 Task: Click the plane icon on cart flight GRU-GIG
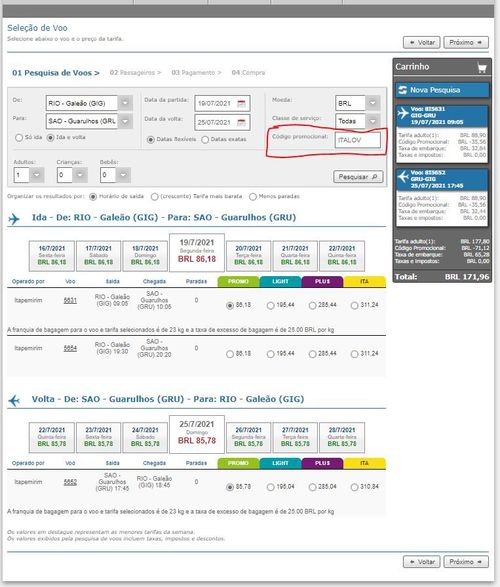click(403, 176)
